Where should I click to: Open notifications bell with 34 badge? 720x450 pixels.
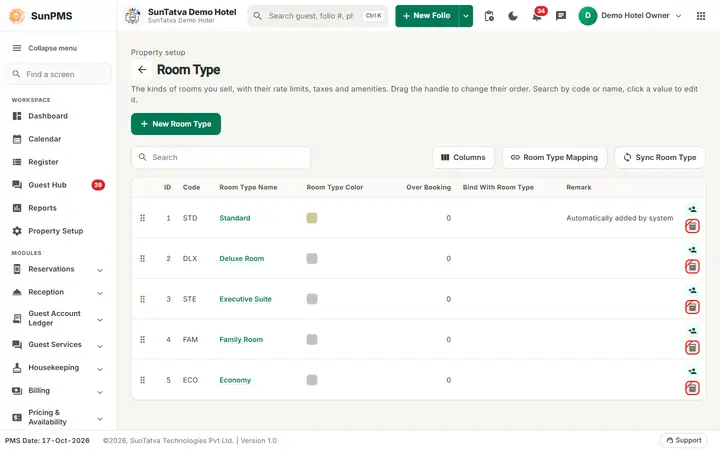tap(537, 16)
